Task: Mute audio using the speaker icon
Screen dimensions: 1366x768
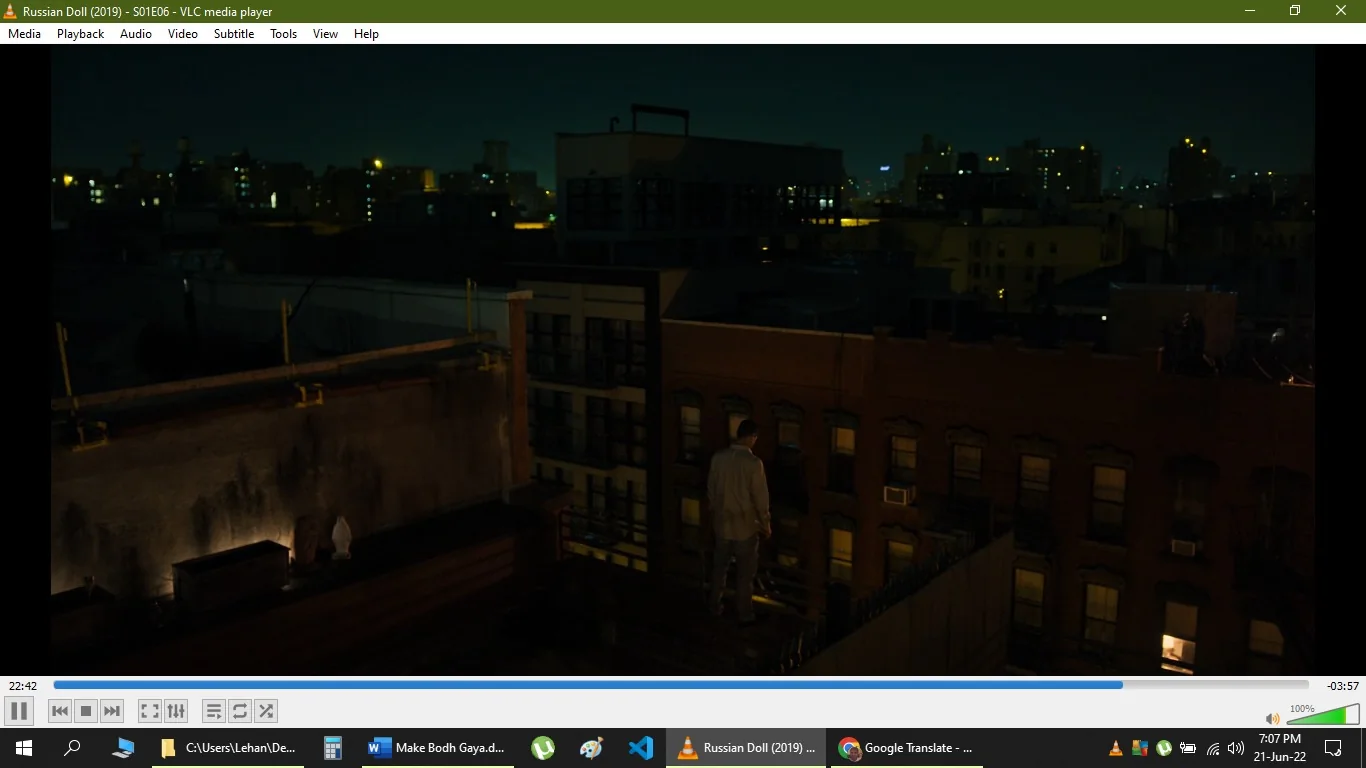Action: tap(1272, 718)
